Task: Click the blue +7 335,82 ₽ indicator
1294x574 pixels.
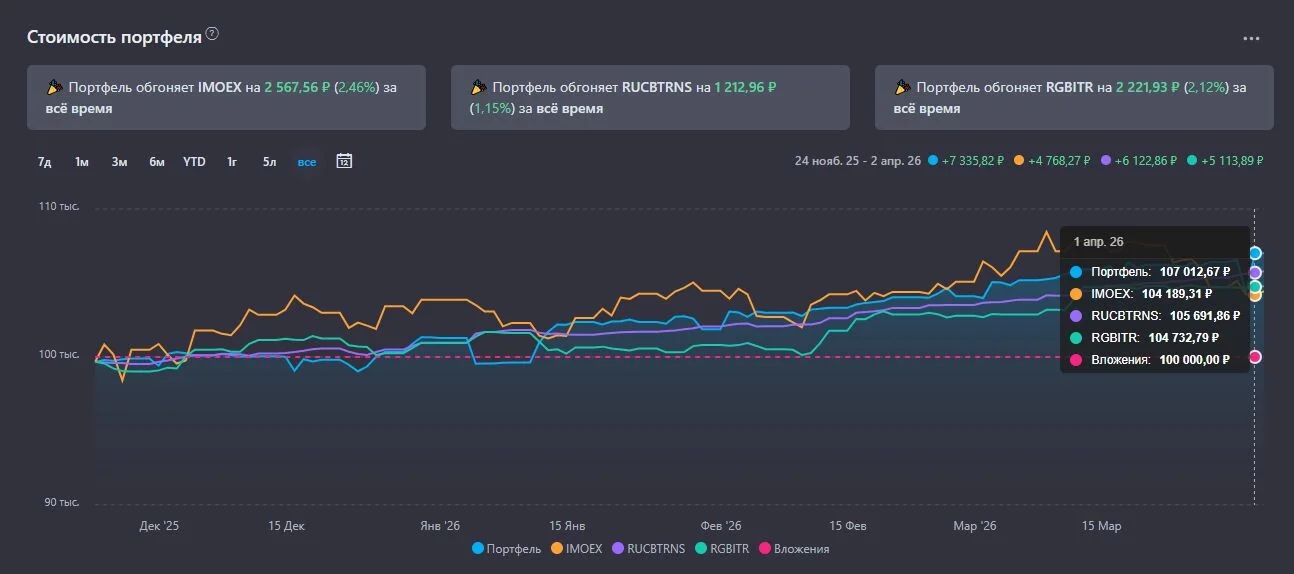Action: pyautogui.click(x=967, y=160)
